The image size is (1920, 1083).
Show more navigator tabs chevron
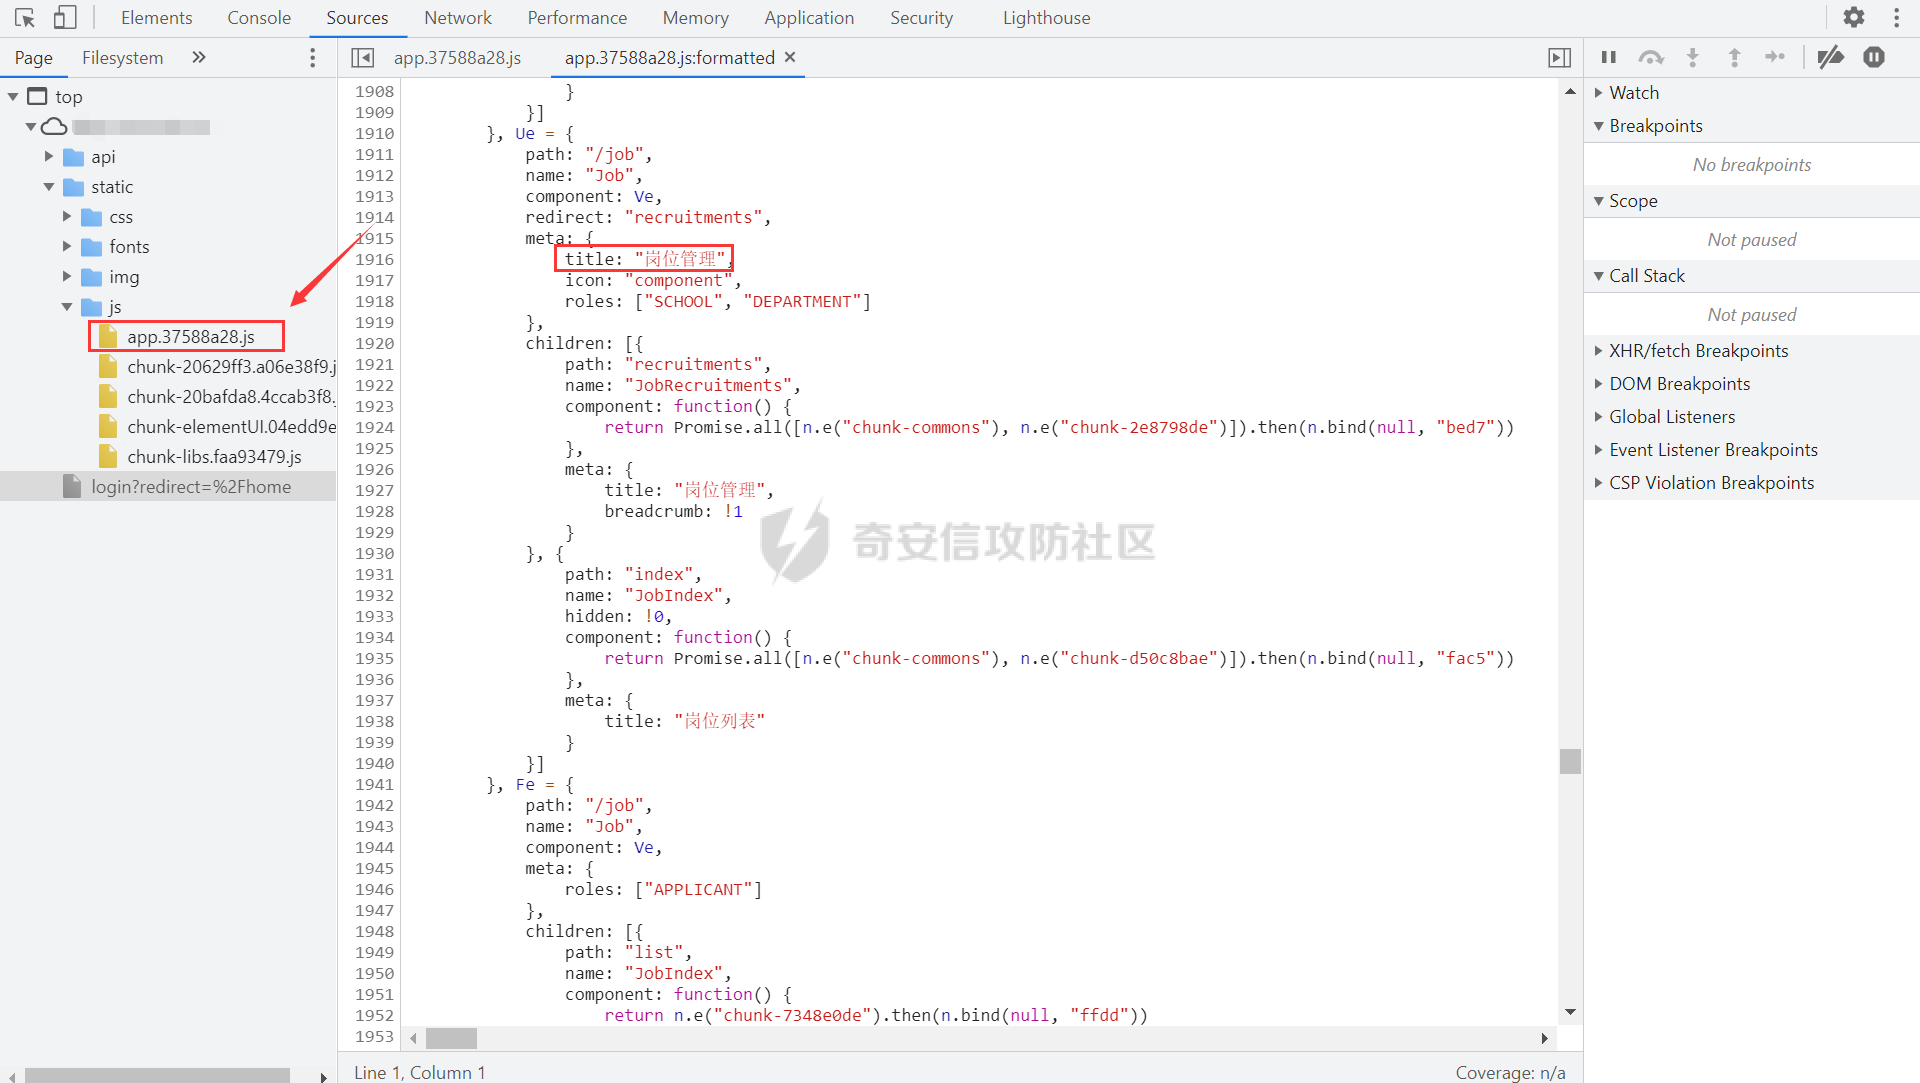pos(198,58)
